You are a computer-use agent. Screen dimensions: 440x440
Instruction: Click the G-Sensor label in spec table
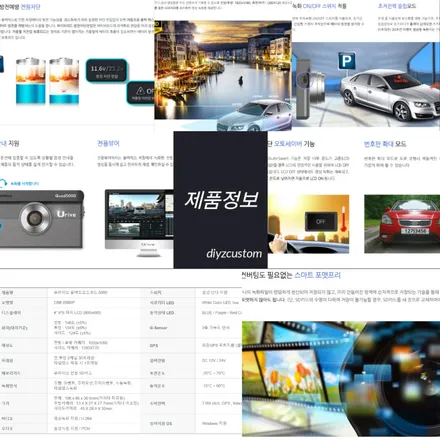coord(158,328)
